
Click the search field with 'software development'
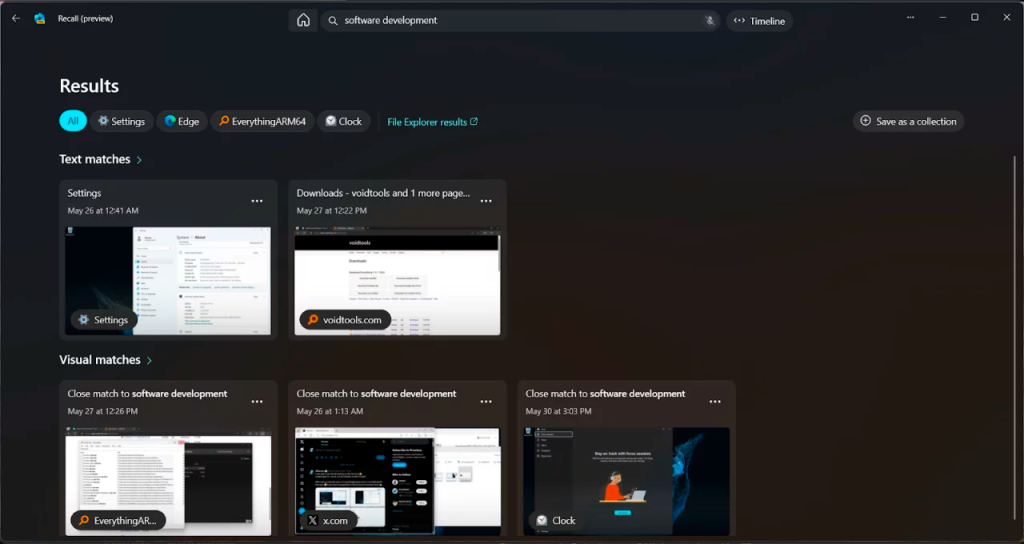click(x=520, y=20)
